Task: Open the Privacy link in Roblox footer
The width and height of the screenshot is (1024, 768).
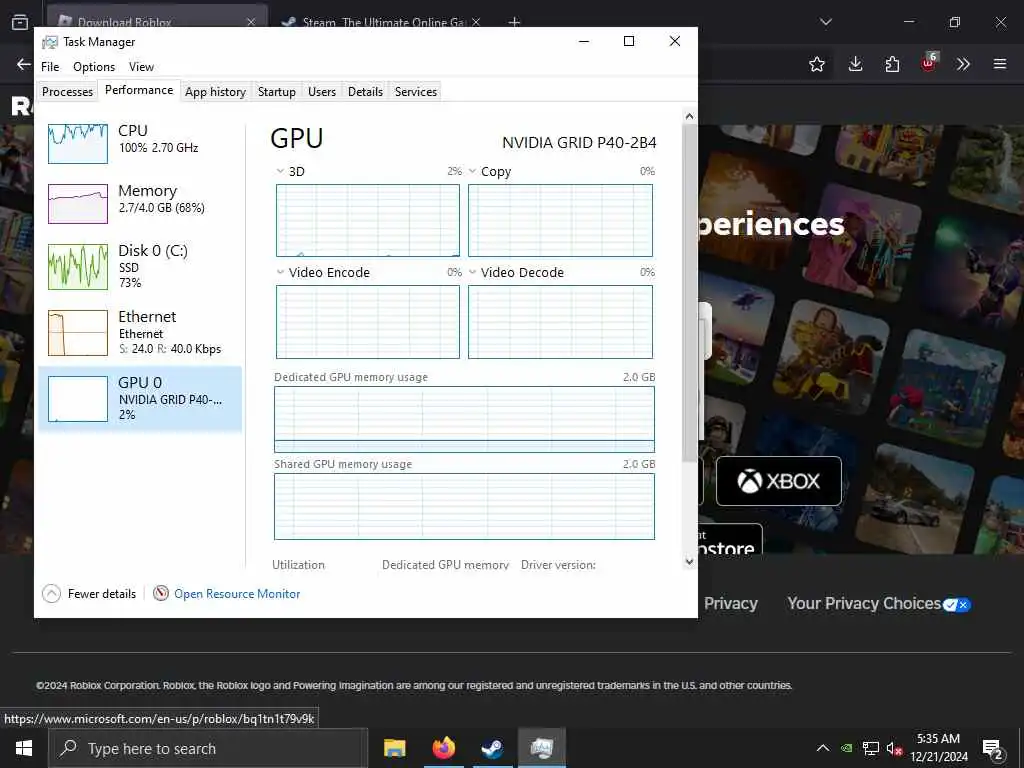Action: (x=730, y=603)
